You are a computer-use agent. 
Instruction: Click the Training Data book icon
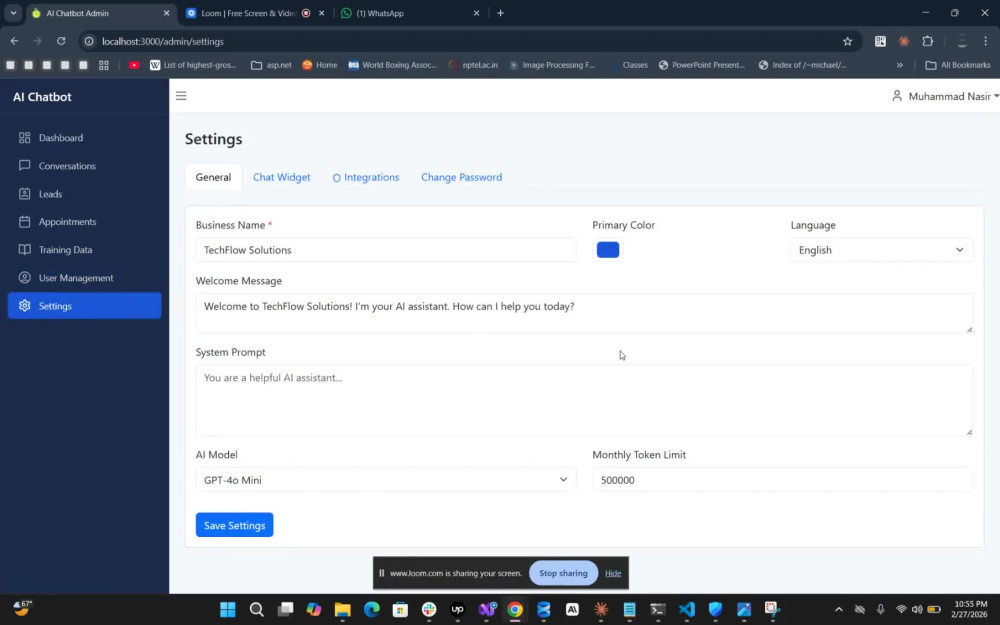(24, 250)
